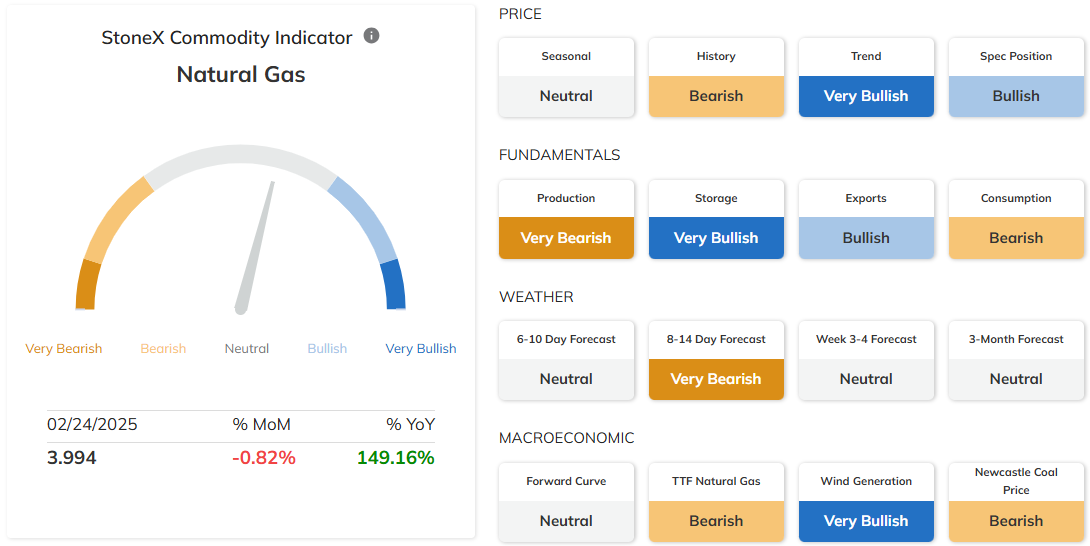Open the 3-Month Forecast card

pos(1016,360)
